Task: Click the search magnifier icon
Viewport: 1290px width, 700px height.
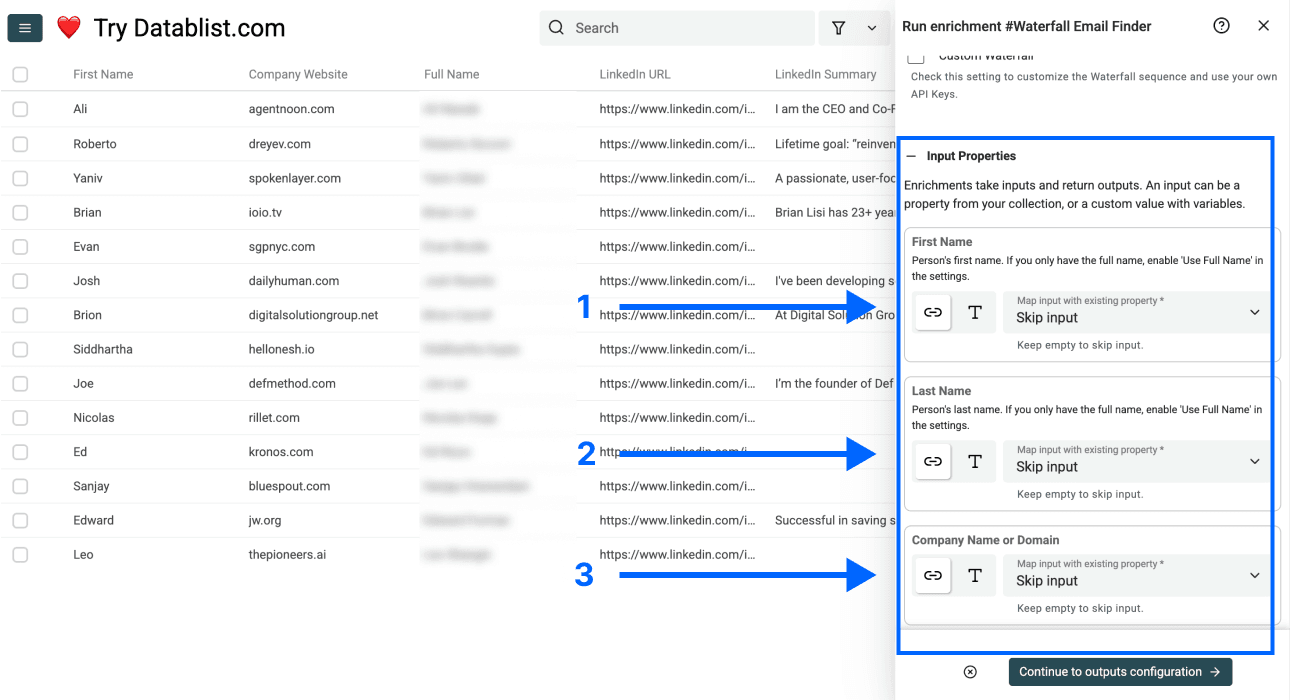Action: [555, 28]
